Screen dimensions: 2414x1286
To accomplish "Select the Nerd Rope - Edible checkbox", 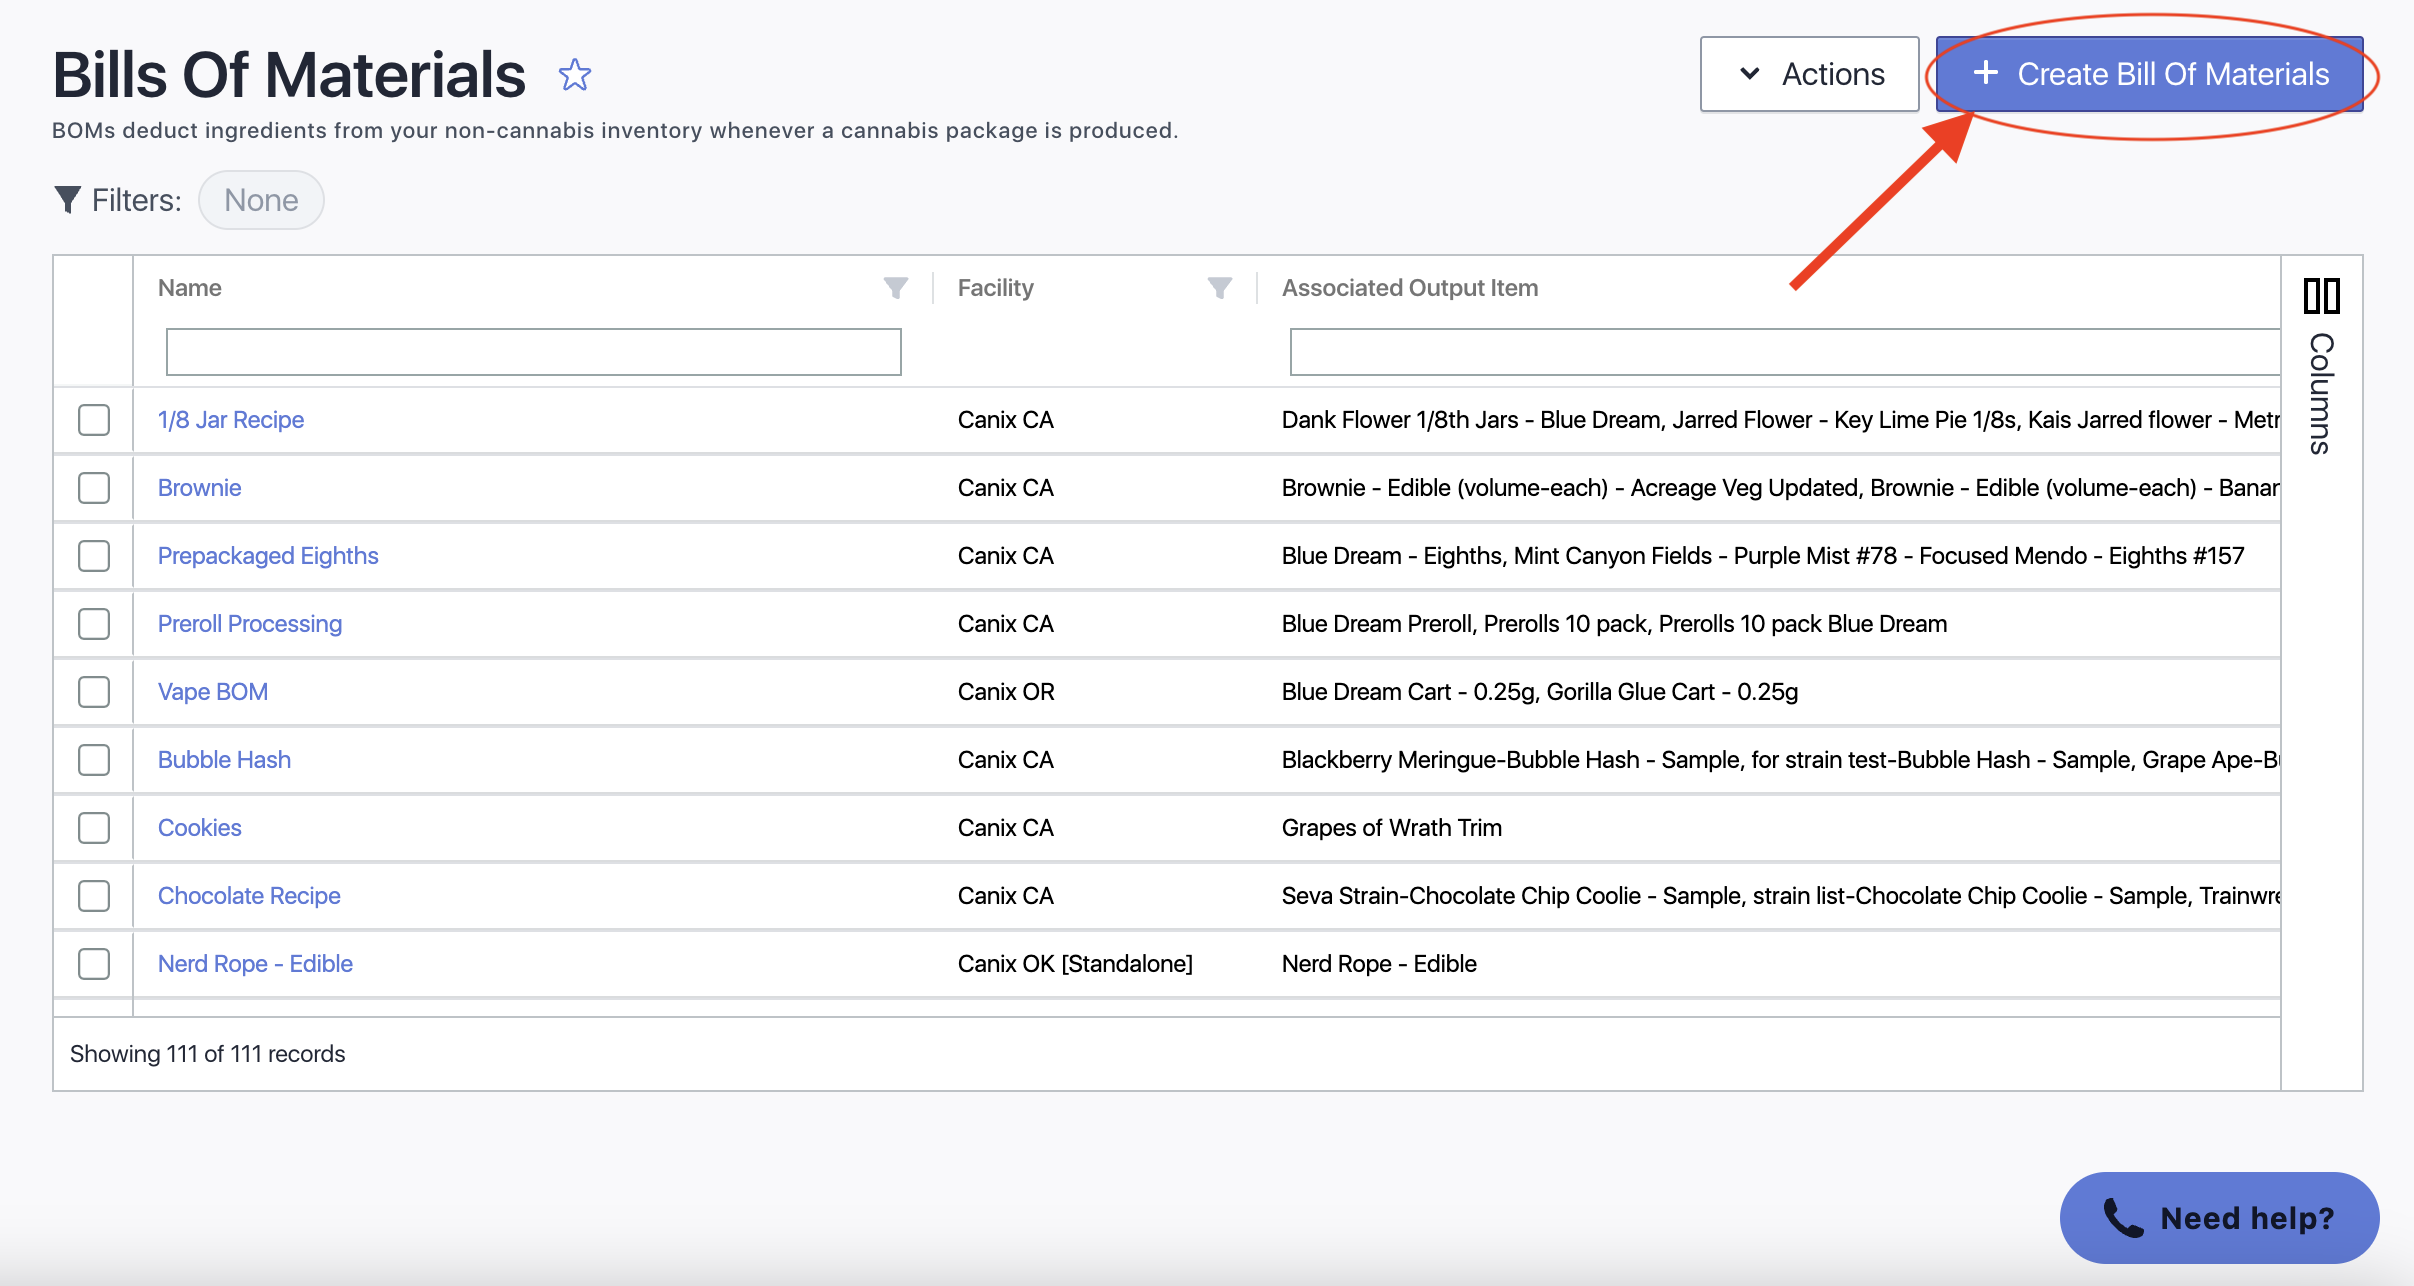I will (94, 964).
